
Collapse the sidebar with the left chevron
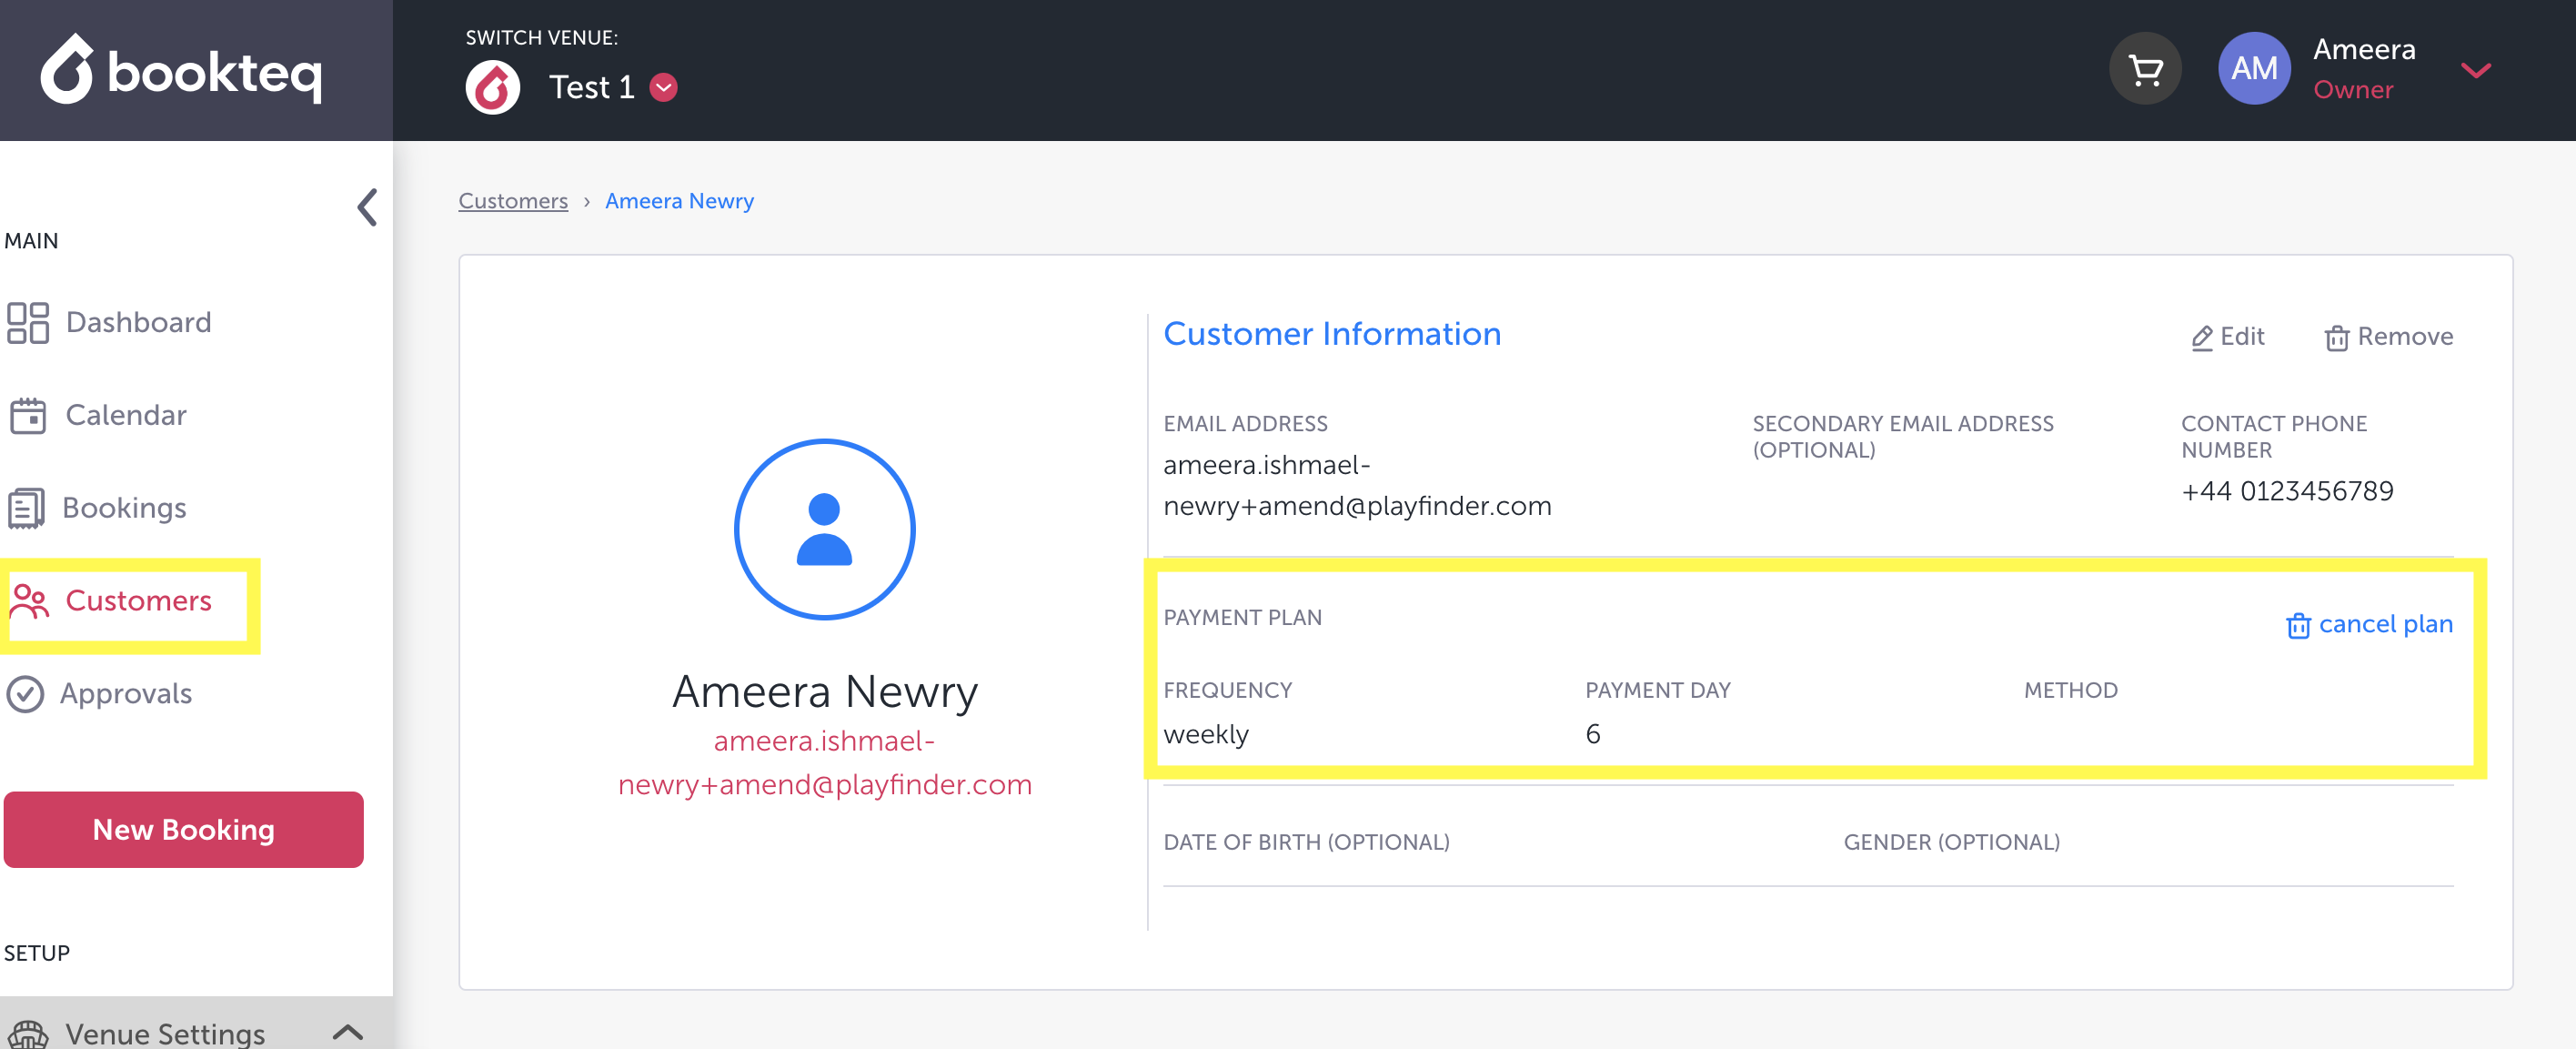click(x=367, y=208)
